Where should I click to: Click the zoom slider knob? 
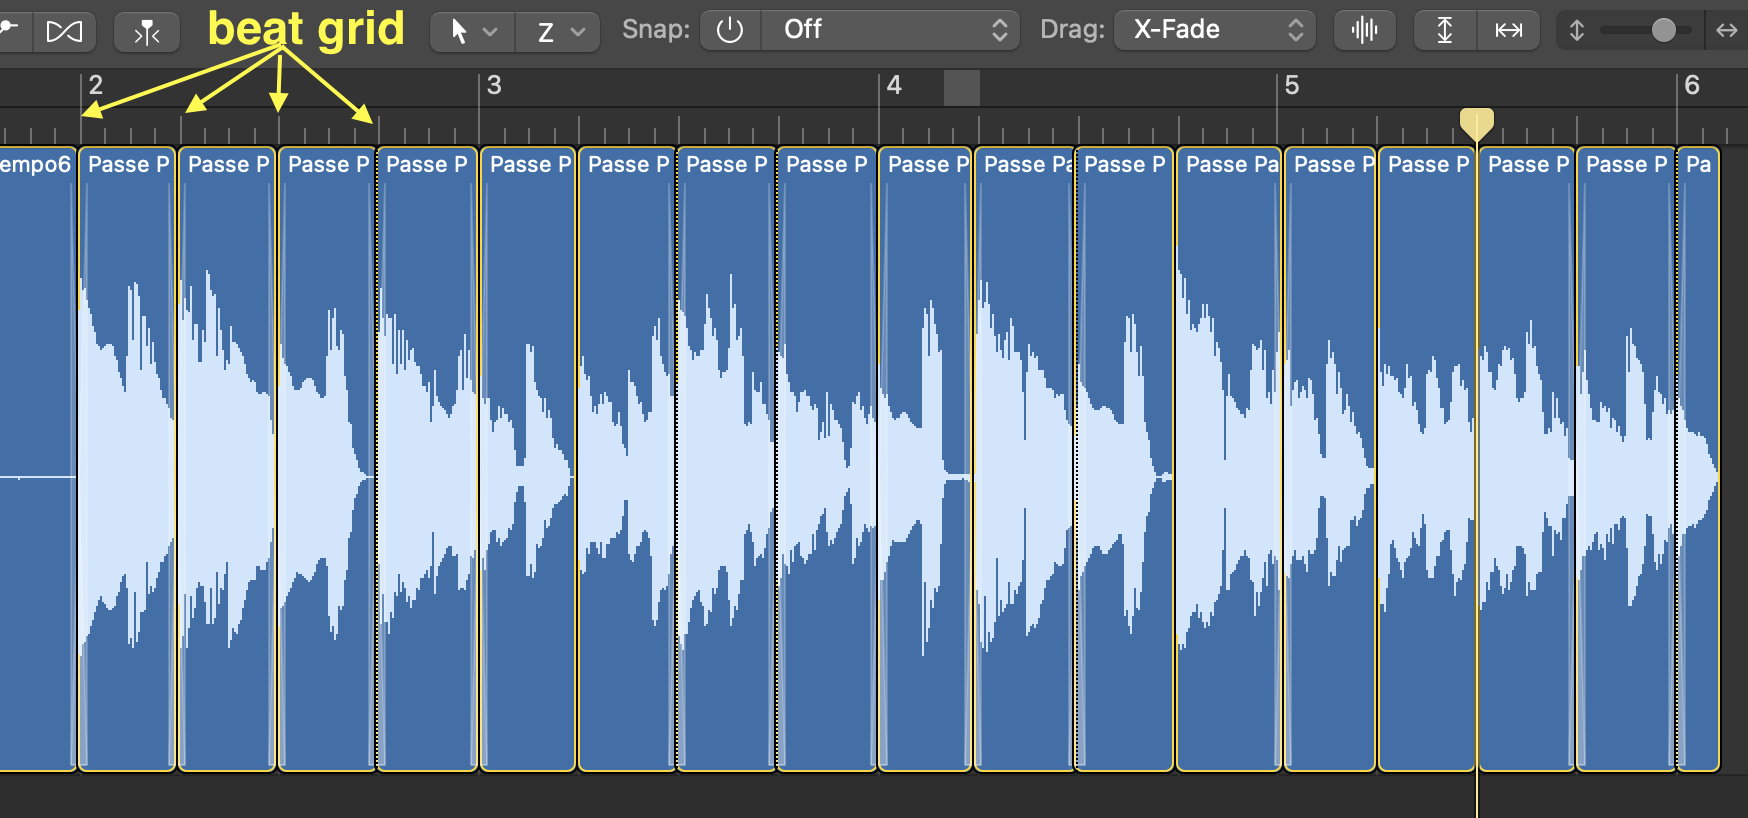pos(1663,30)
